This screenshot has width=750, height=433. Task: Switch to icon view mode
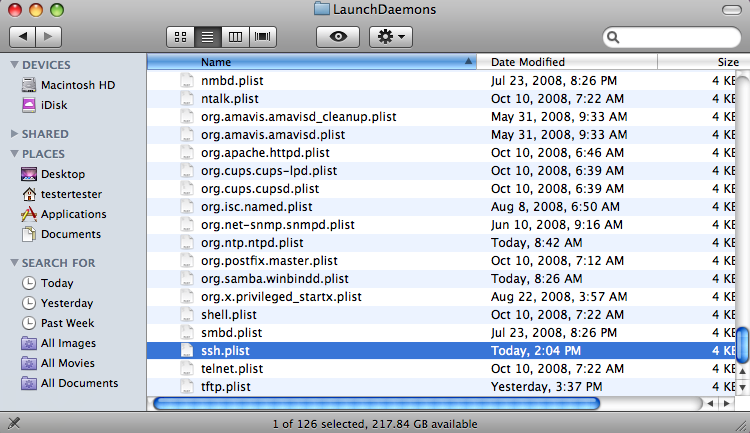click(180, 37)
